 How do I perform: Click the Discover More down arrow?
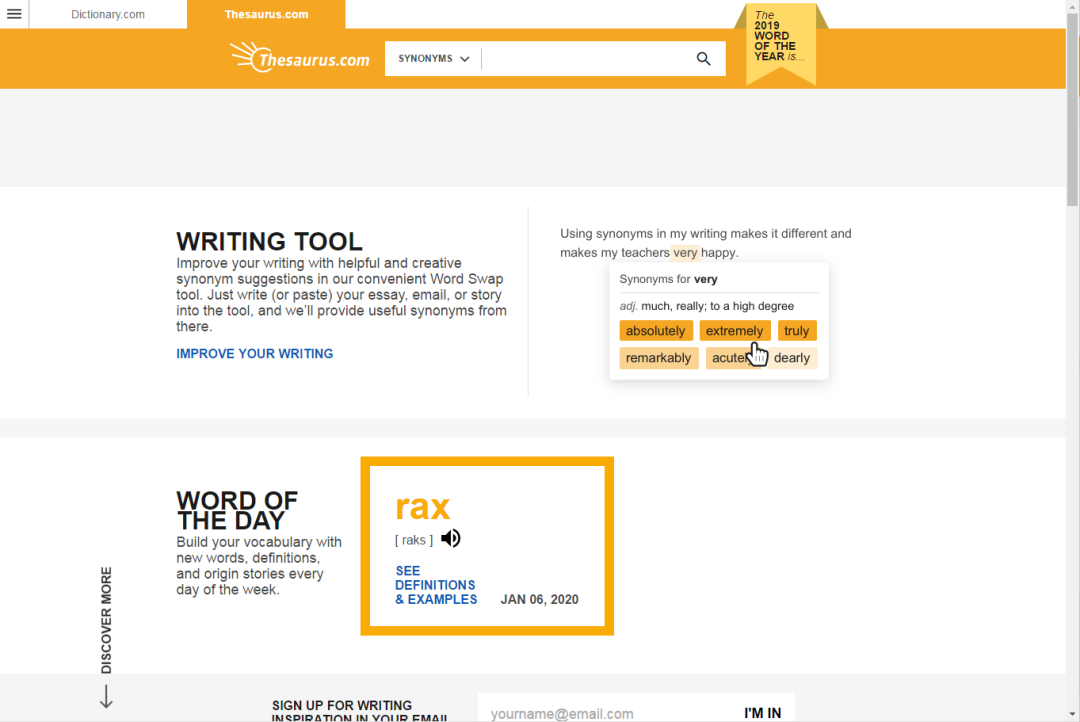[106, 696]
